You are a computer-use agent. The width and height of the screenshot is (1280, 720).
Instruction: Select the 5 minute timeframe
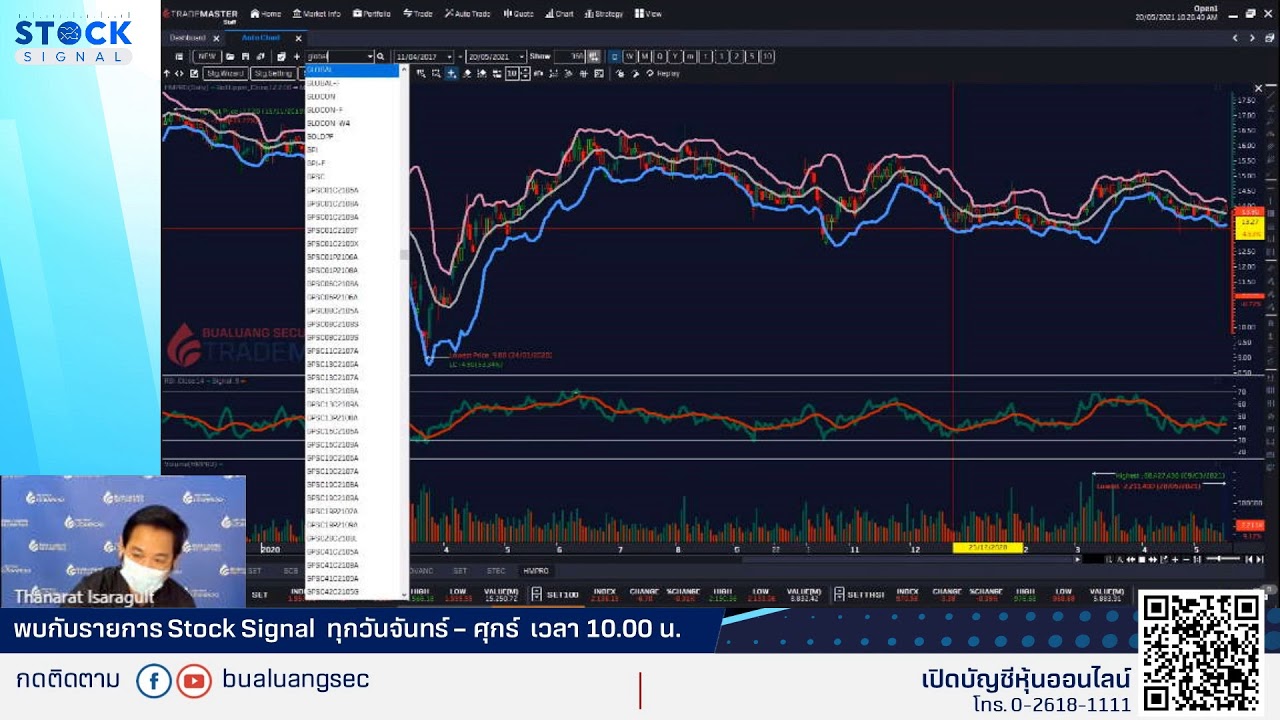(752, 57)
